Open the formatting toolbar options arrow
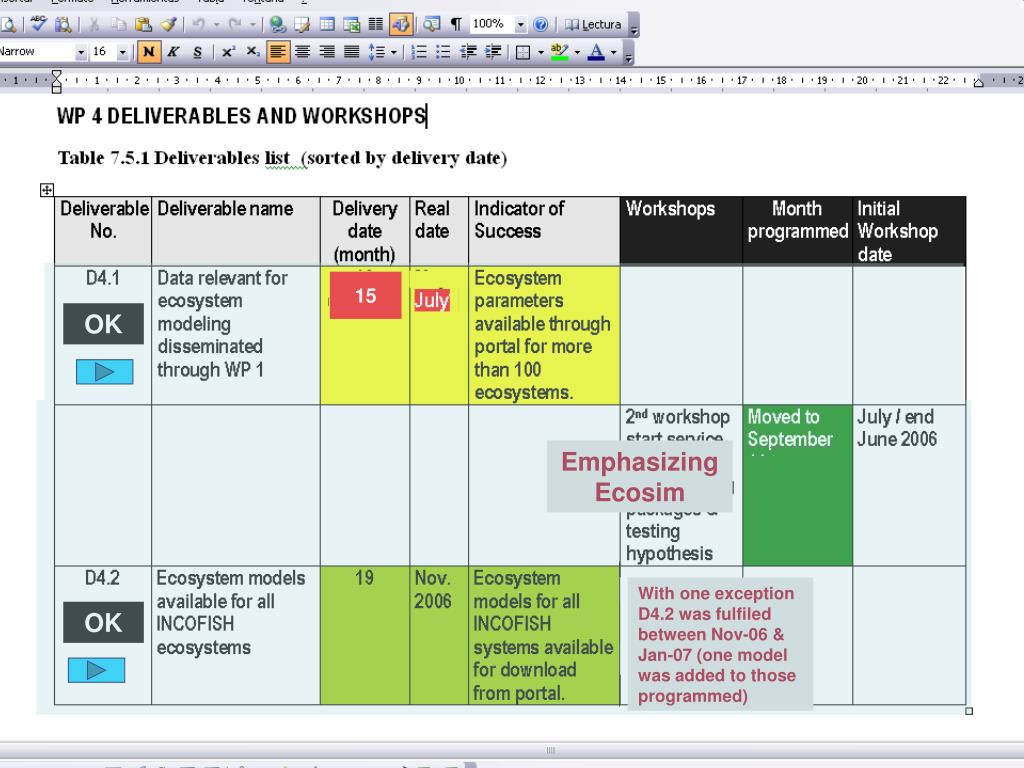Screen dimensions: 1024x768 pyautogui.click(x=628, y=54)
